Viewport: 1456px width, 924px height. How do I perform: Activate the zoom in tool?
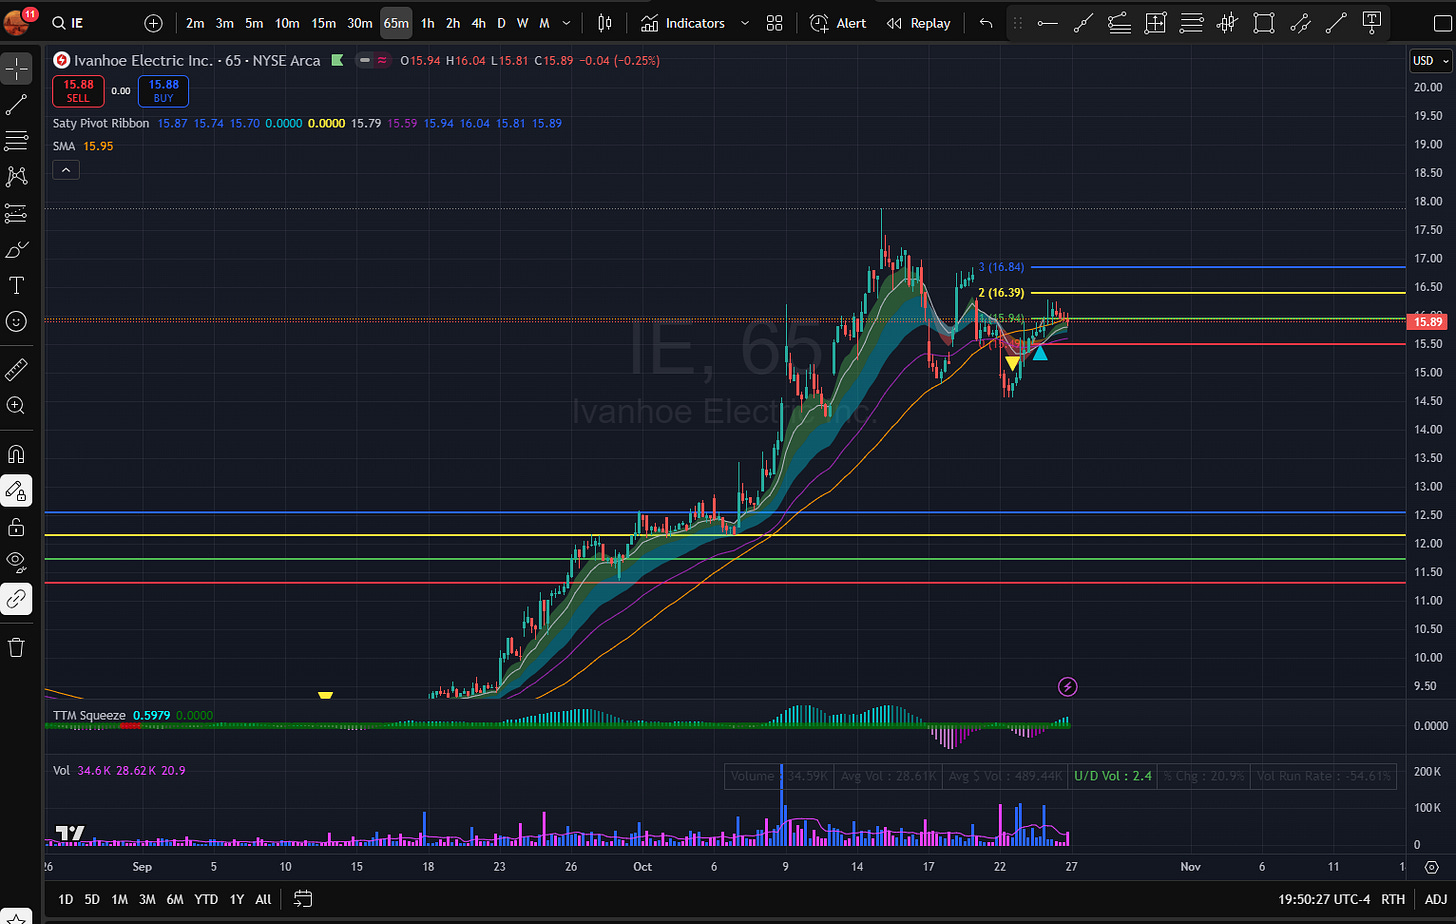pos(16,406)
